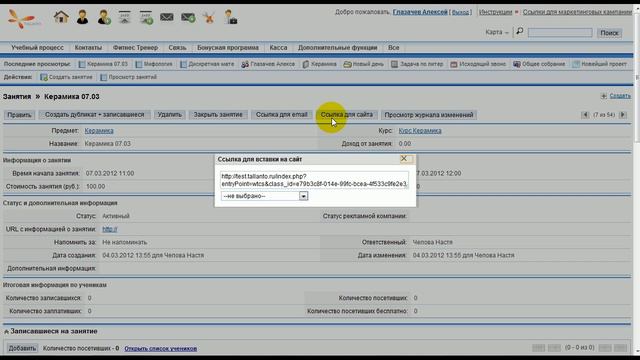The height and width of the screenshot is (360, 640).
Task: Click the Создать link at top right
Action: [x=620, y=96]
